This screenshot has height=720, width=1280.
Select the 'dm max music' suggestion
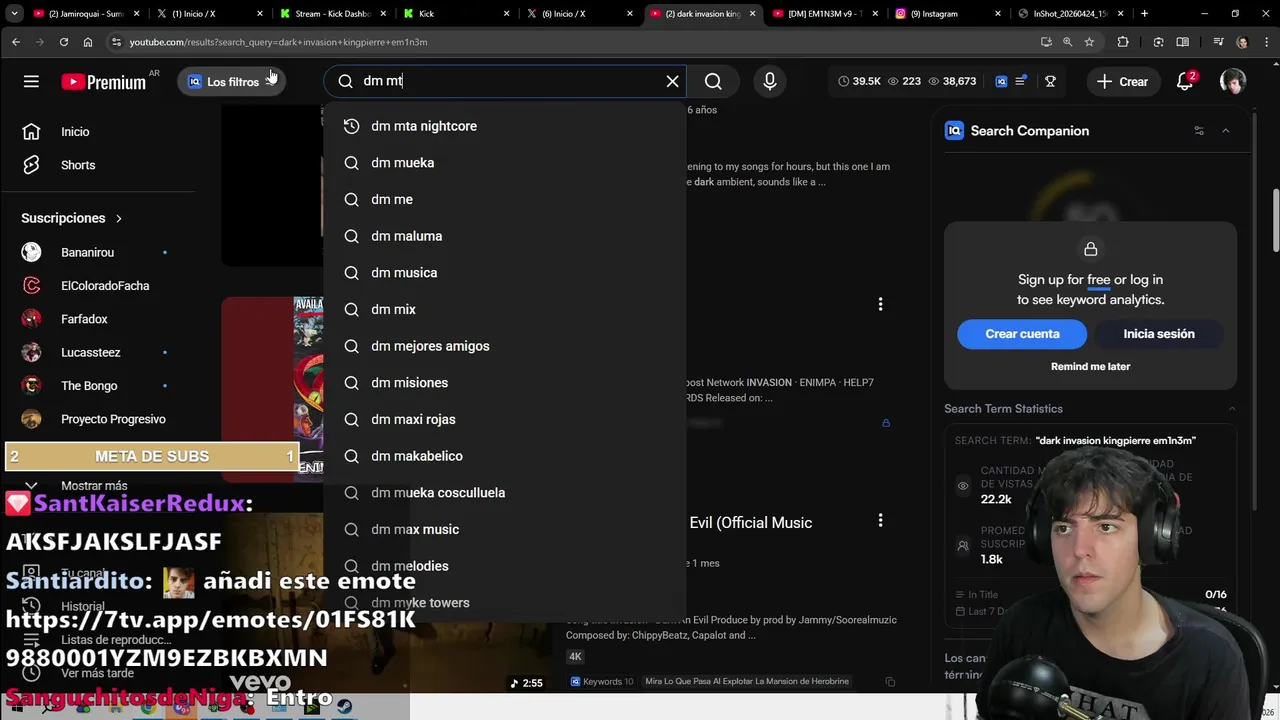(505, 529)
